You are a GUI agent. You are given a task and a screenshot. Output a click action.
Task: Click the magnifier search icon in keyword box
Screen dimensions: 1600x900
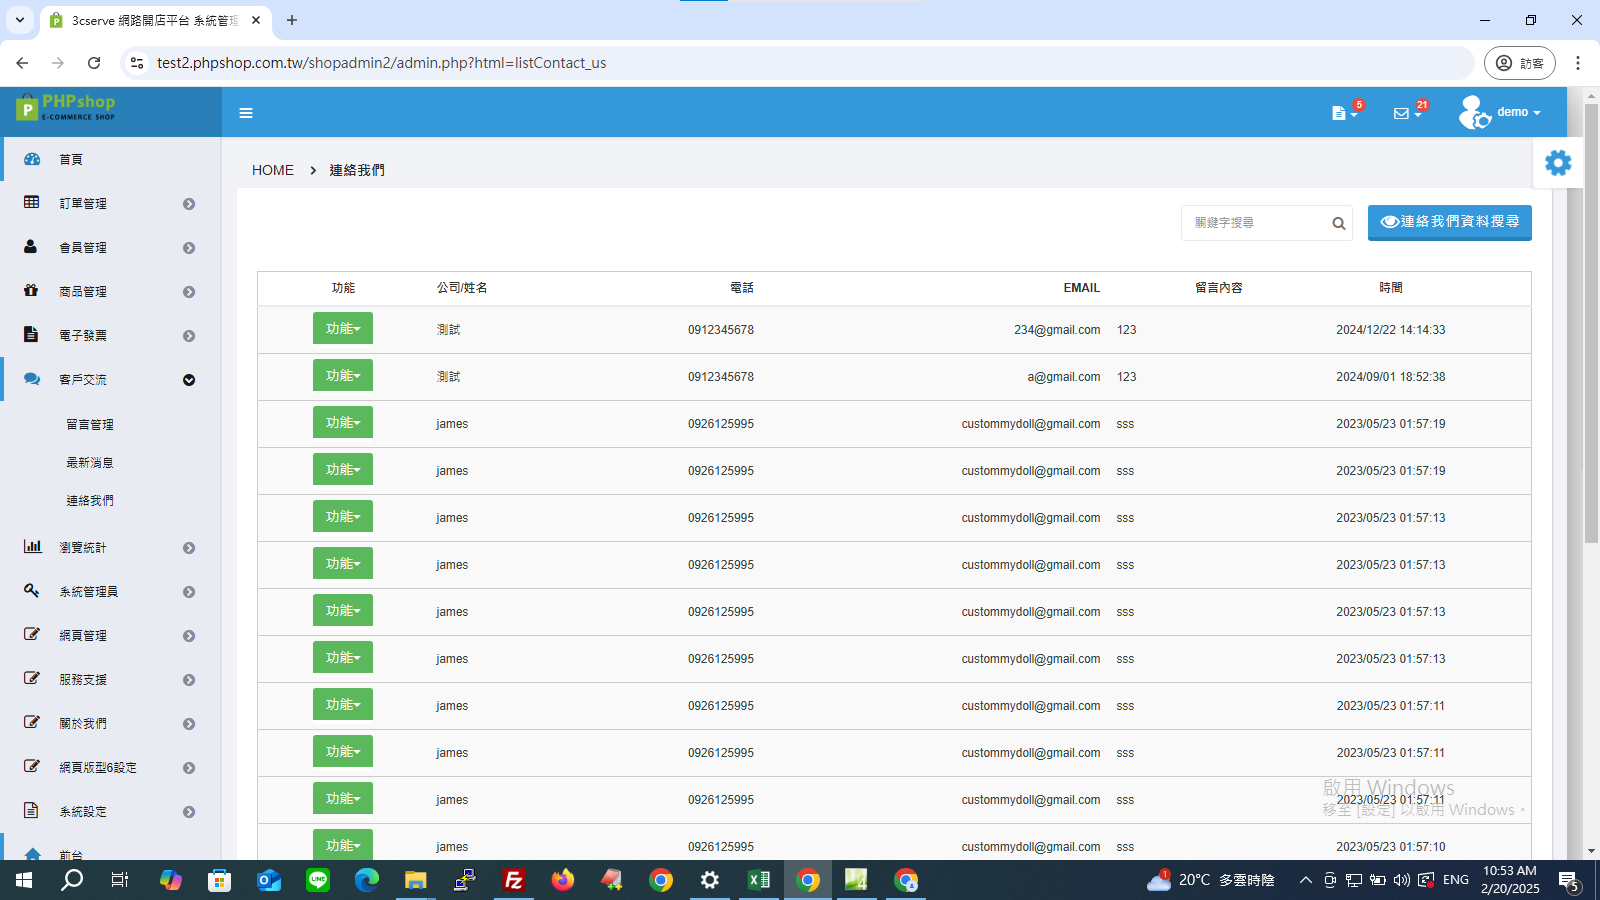click(1338, 224)
